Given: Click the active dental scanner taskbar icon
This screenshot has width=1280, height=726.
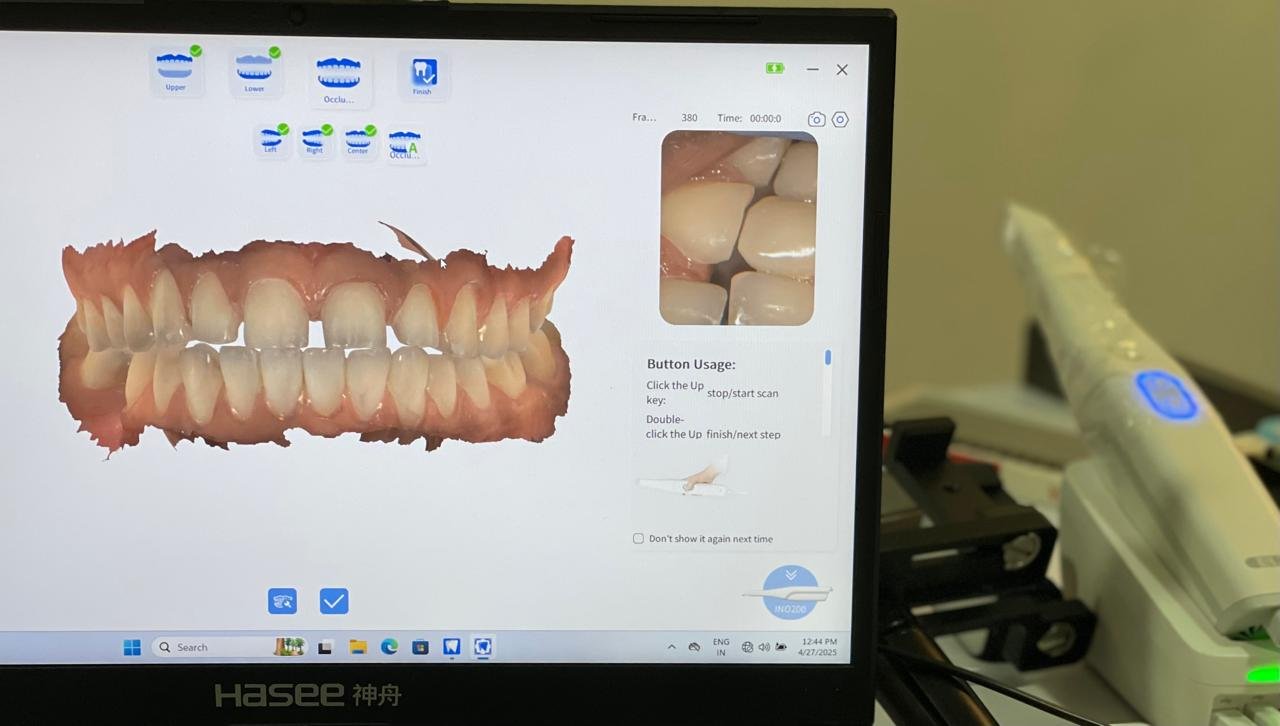Looking at the screenshot, I should [482, 647].
